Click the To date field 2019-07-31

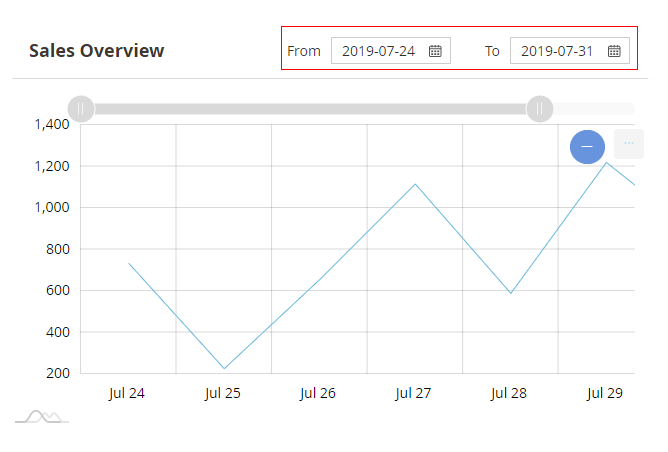pos(570,51)
